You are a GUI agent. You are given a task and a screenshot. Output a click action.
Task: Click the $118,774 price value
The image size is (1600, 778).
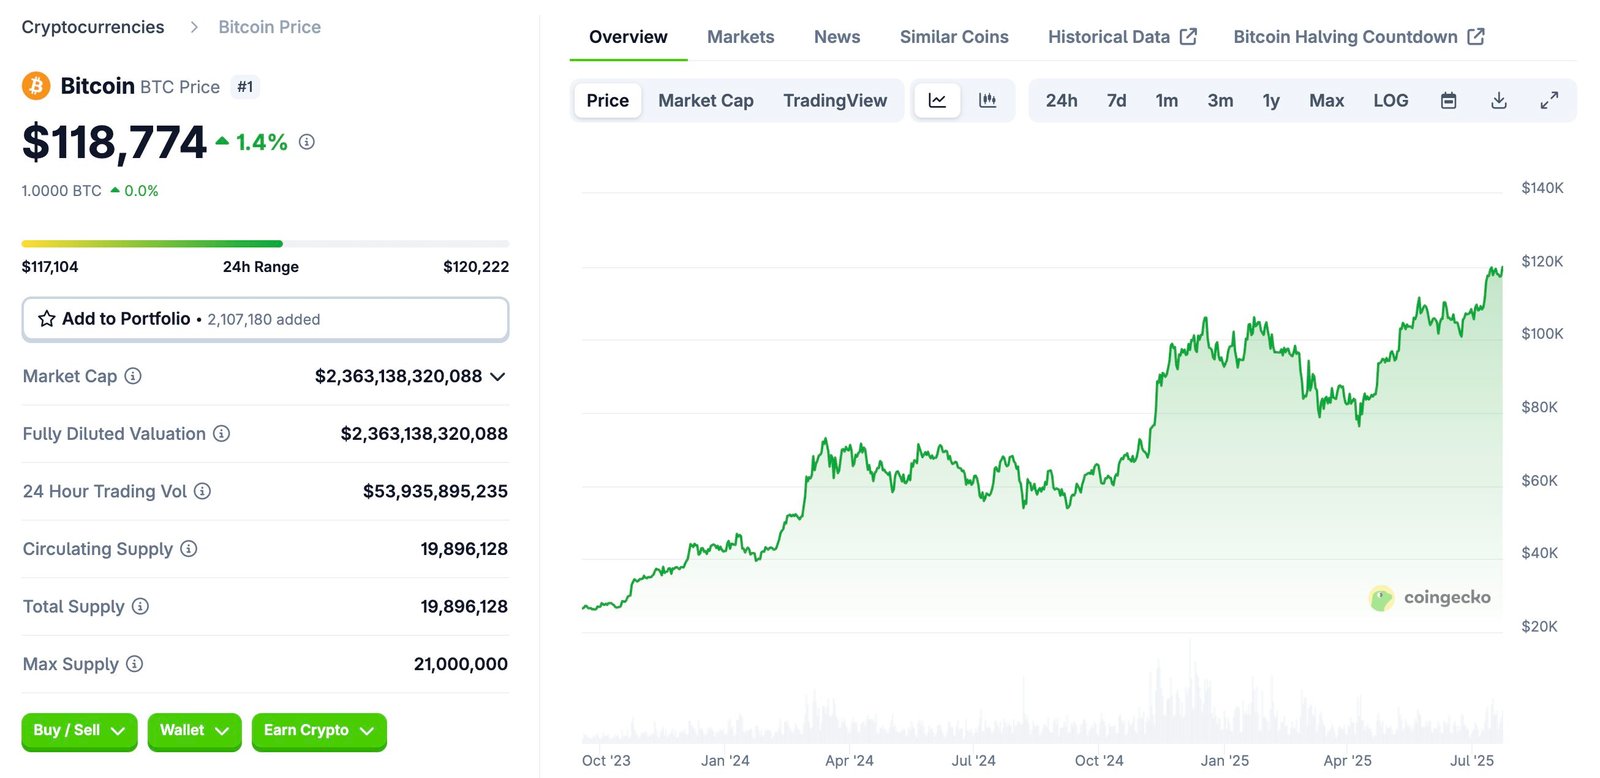coord(114,142)
